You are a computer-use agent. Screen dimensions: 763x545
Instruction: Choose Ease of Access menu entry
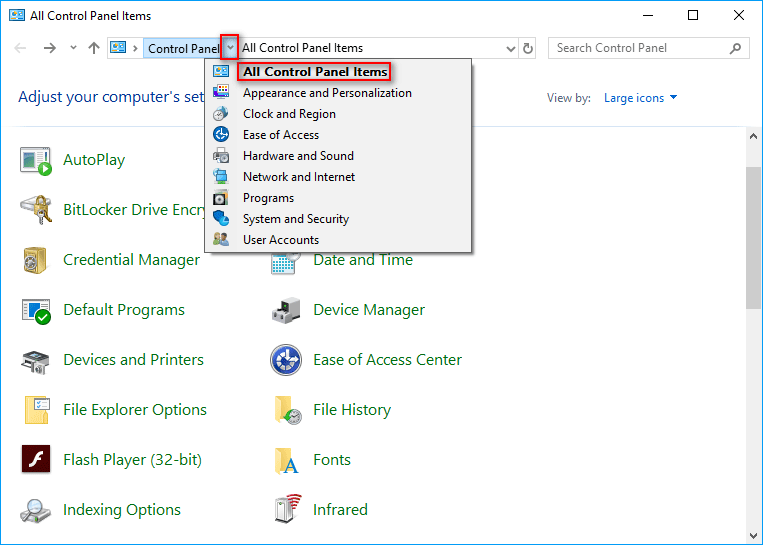point(281,135)
